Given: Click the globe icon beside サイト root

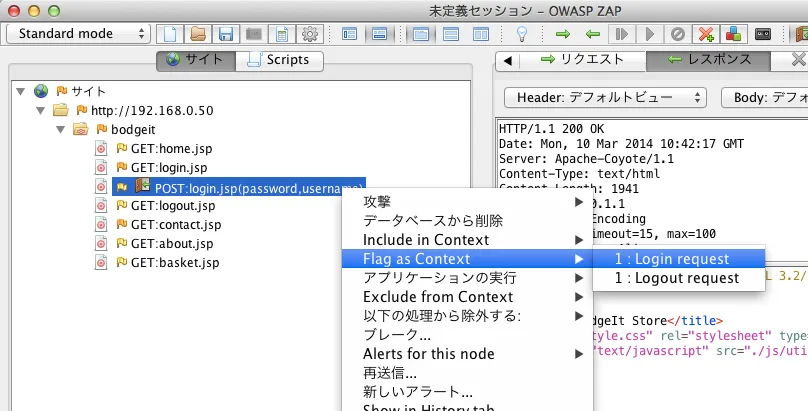Looking at the screenshot, I should pos(41,92).
